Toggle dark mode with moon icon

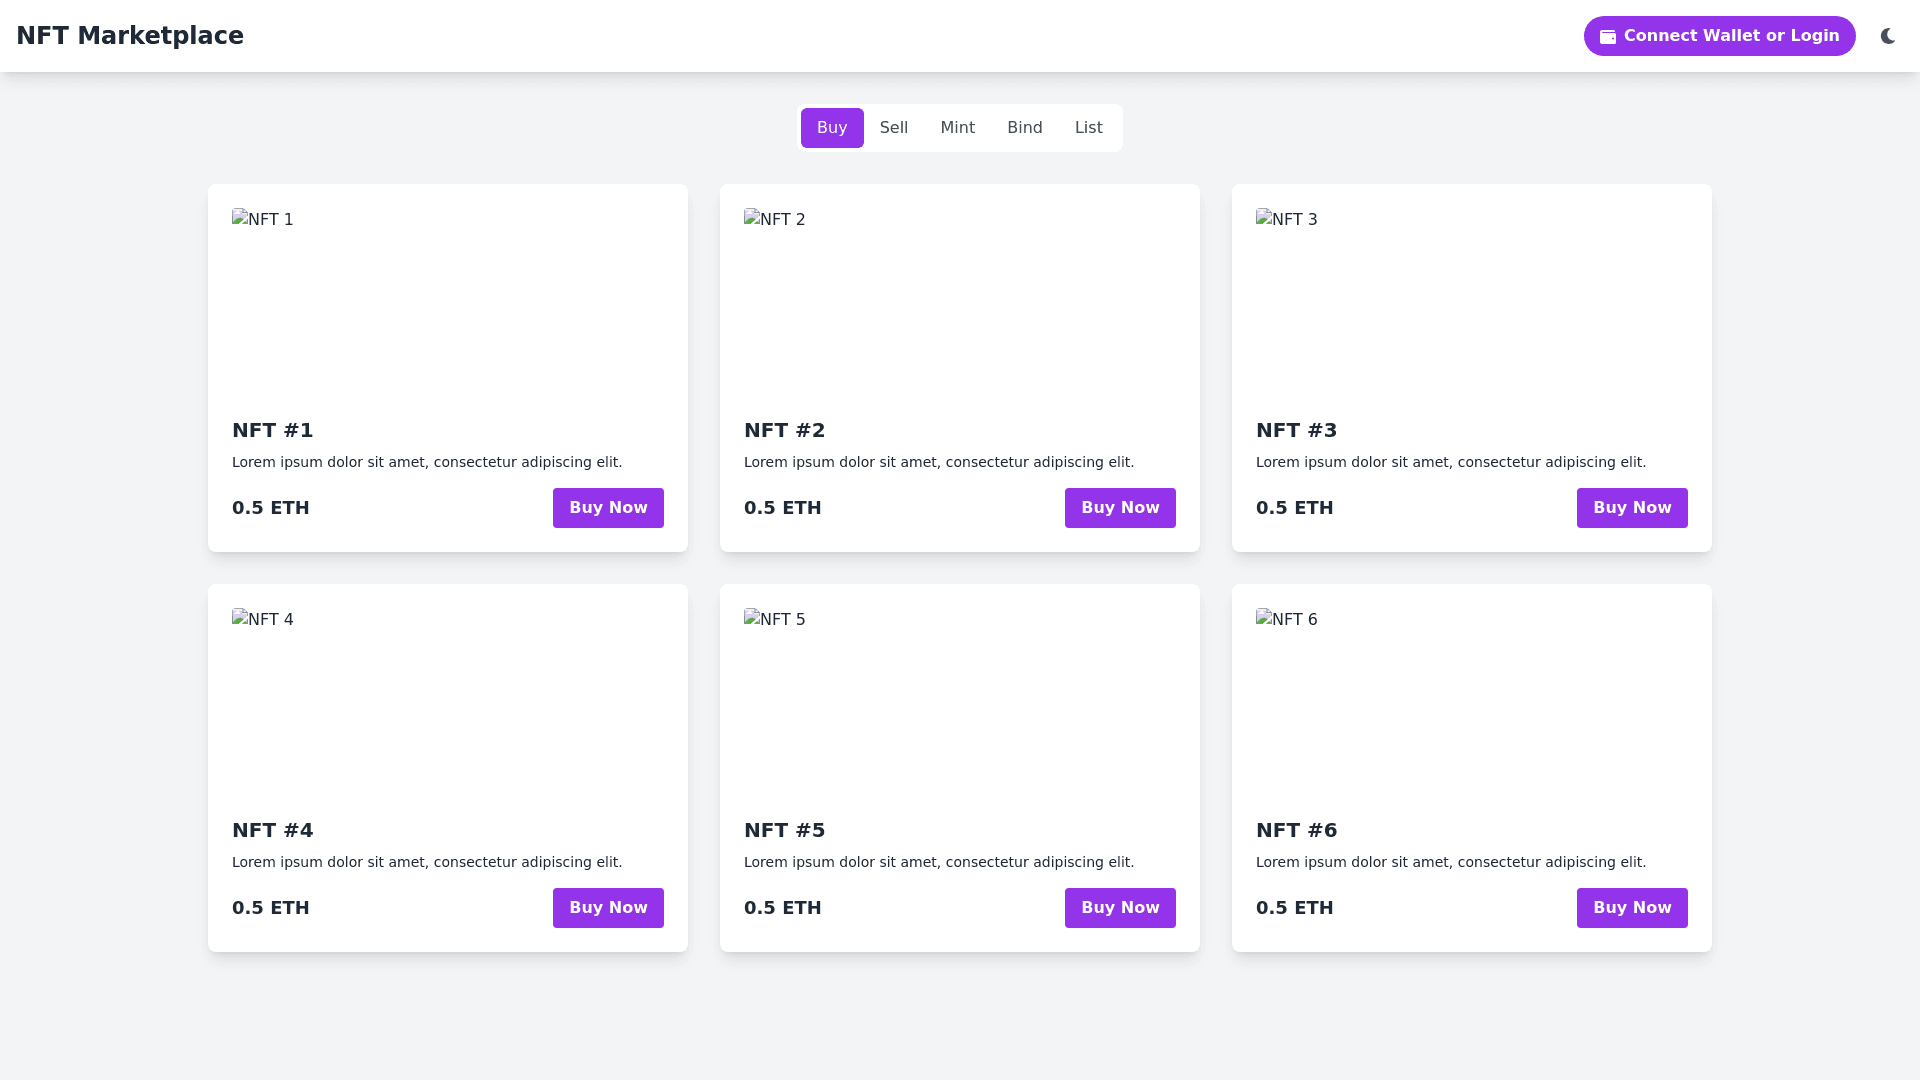click(1888, 36)
